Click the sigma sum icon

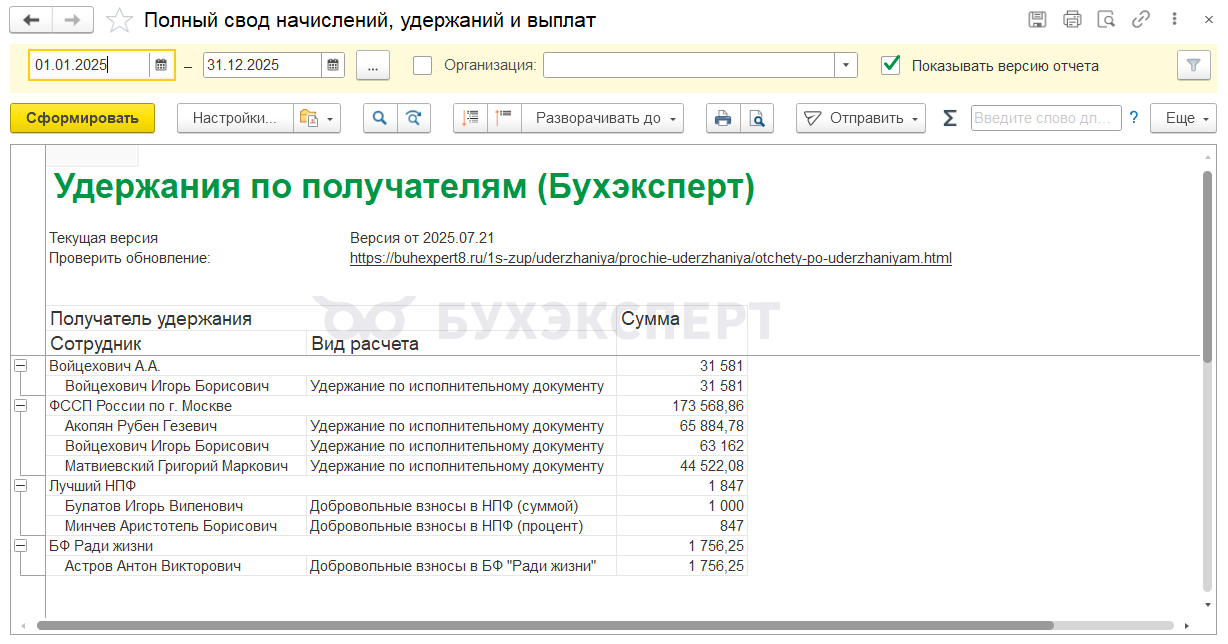click(950, 118)
